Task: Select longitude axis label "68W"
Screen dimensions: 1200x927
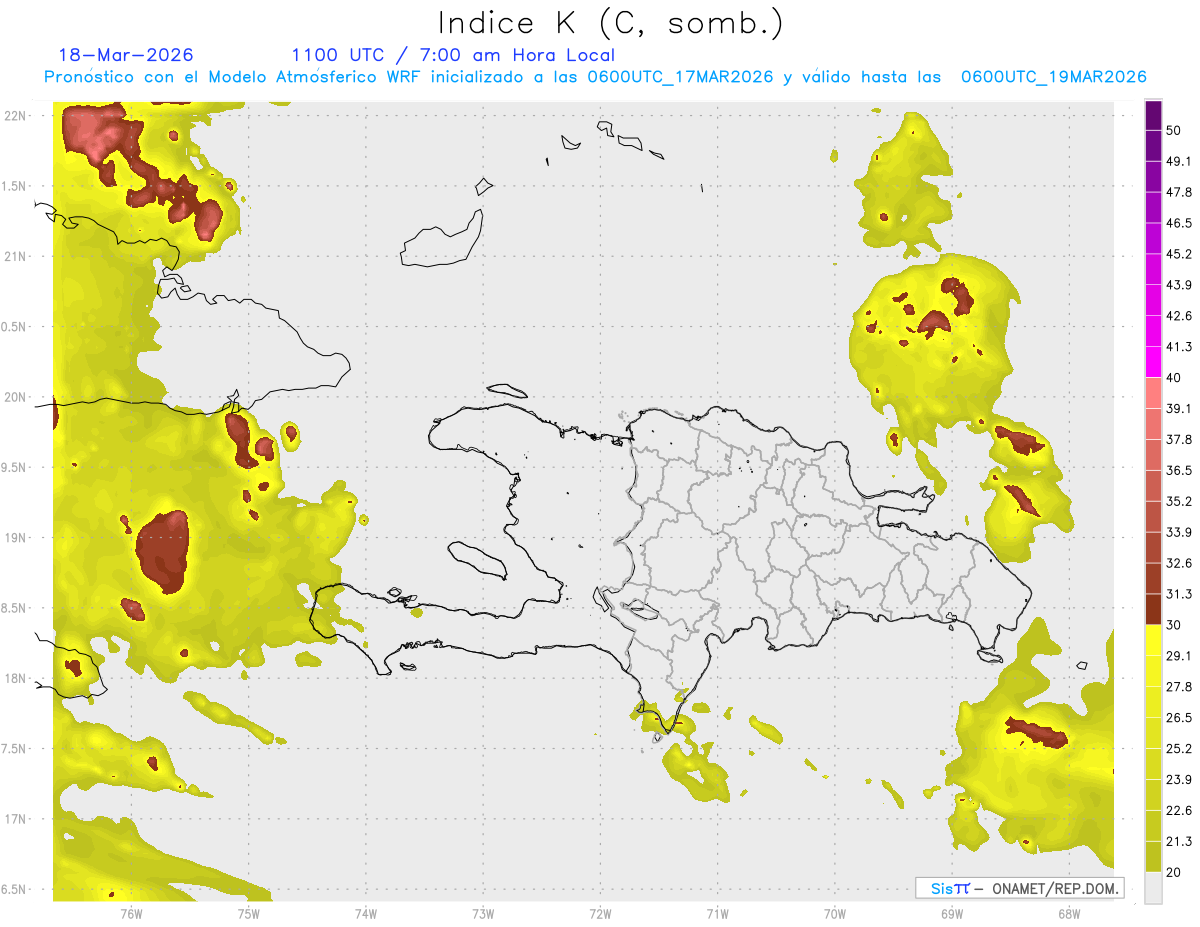Action: (x=1068, y=913)
